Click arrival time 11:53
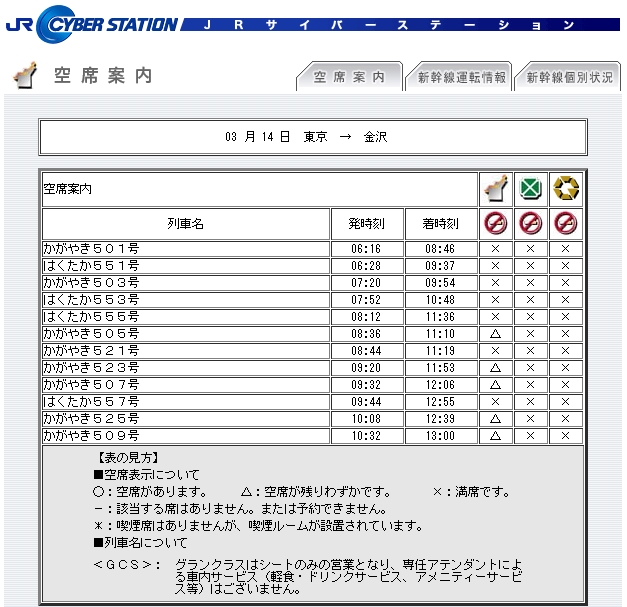The height and width of the screenshot is (607, 627). 440,367
